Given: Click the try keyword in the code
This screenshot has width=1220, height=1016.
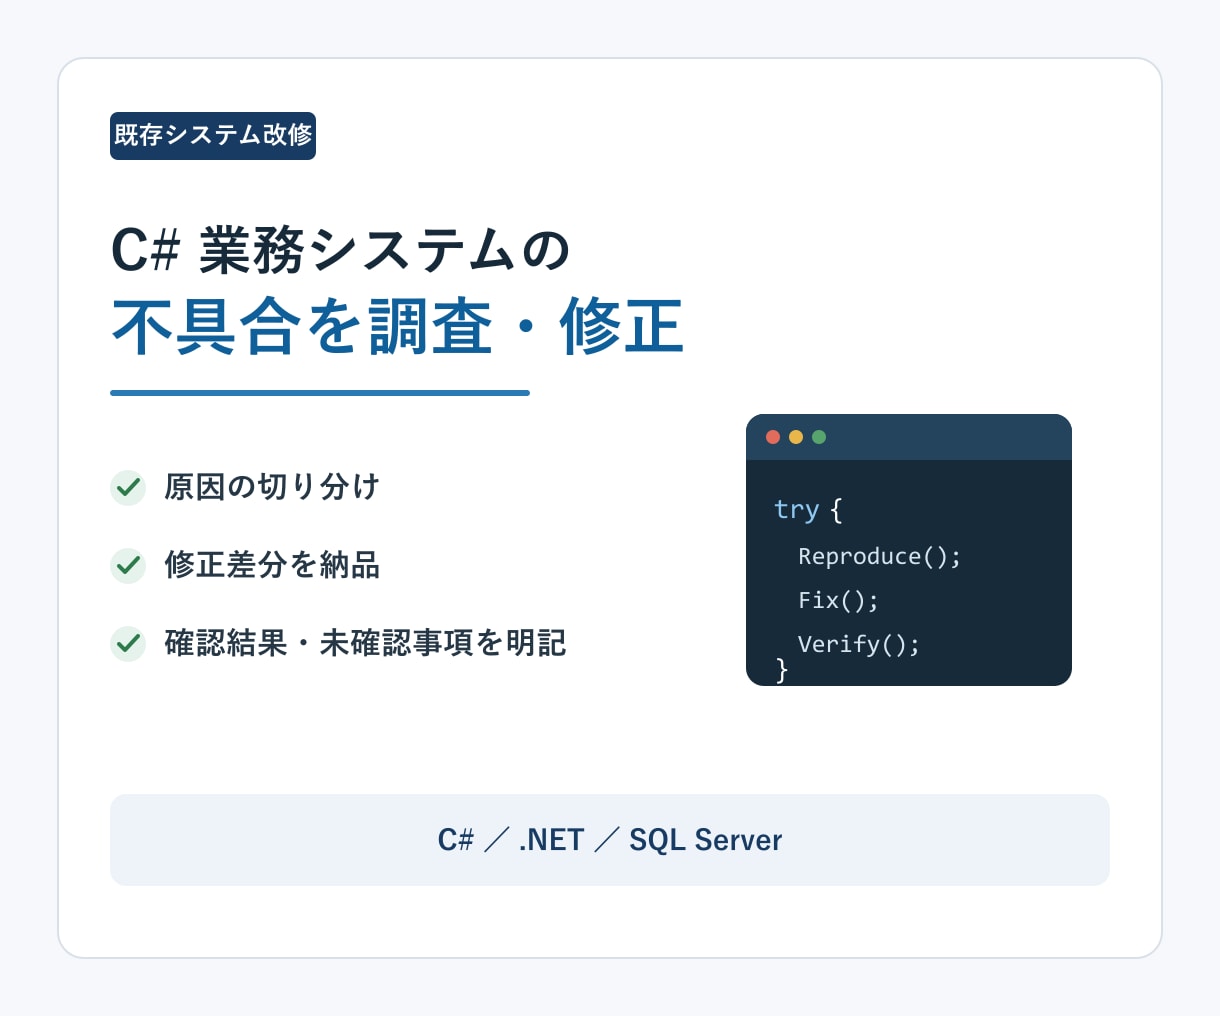Looking at the screenshot, I should coord(796,510).
